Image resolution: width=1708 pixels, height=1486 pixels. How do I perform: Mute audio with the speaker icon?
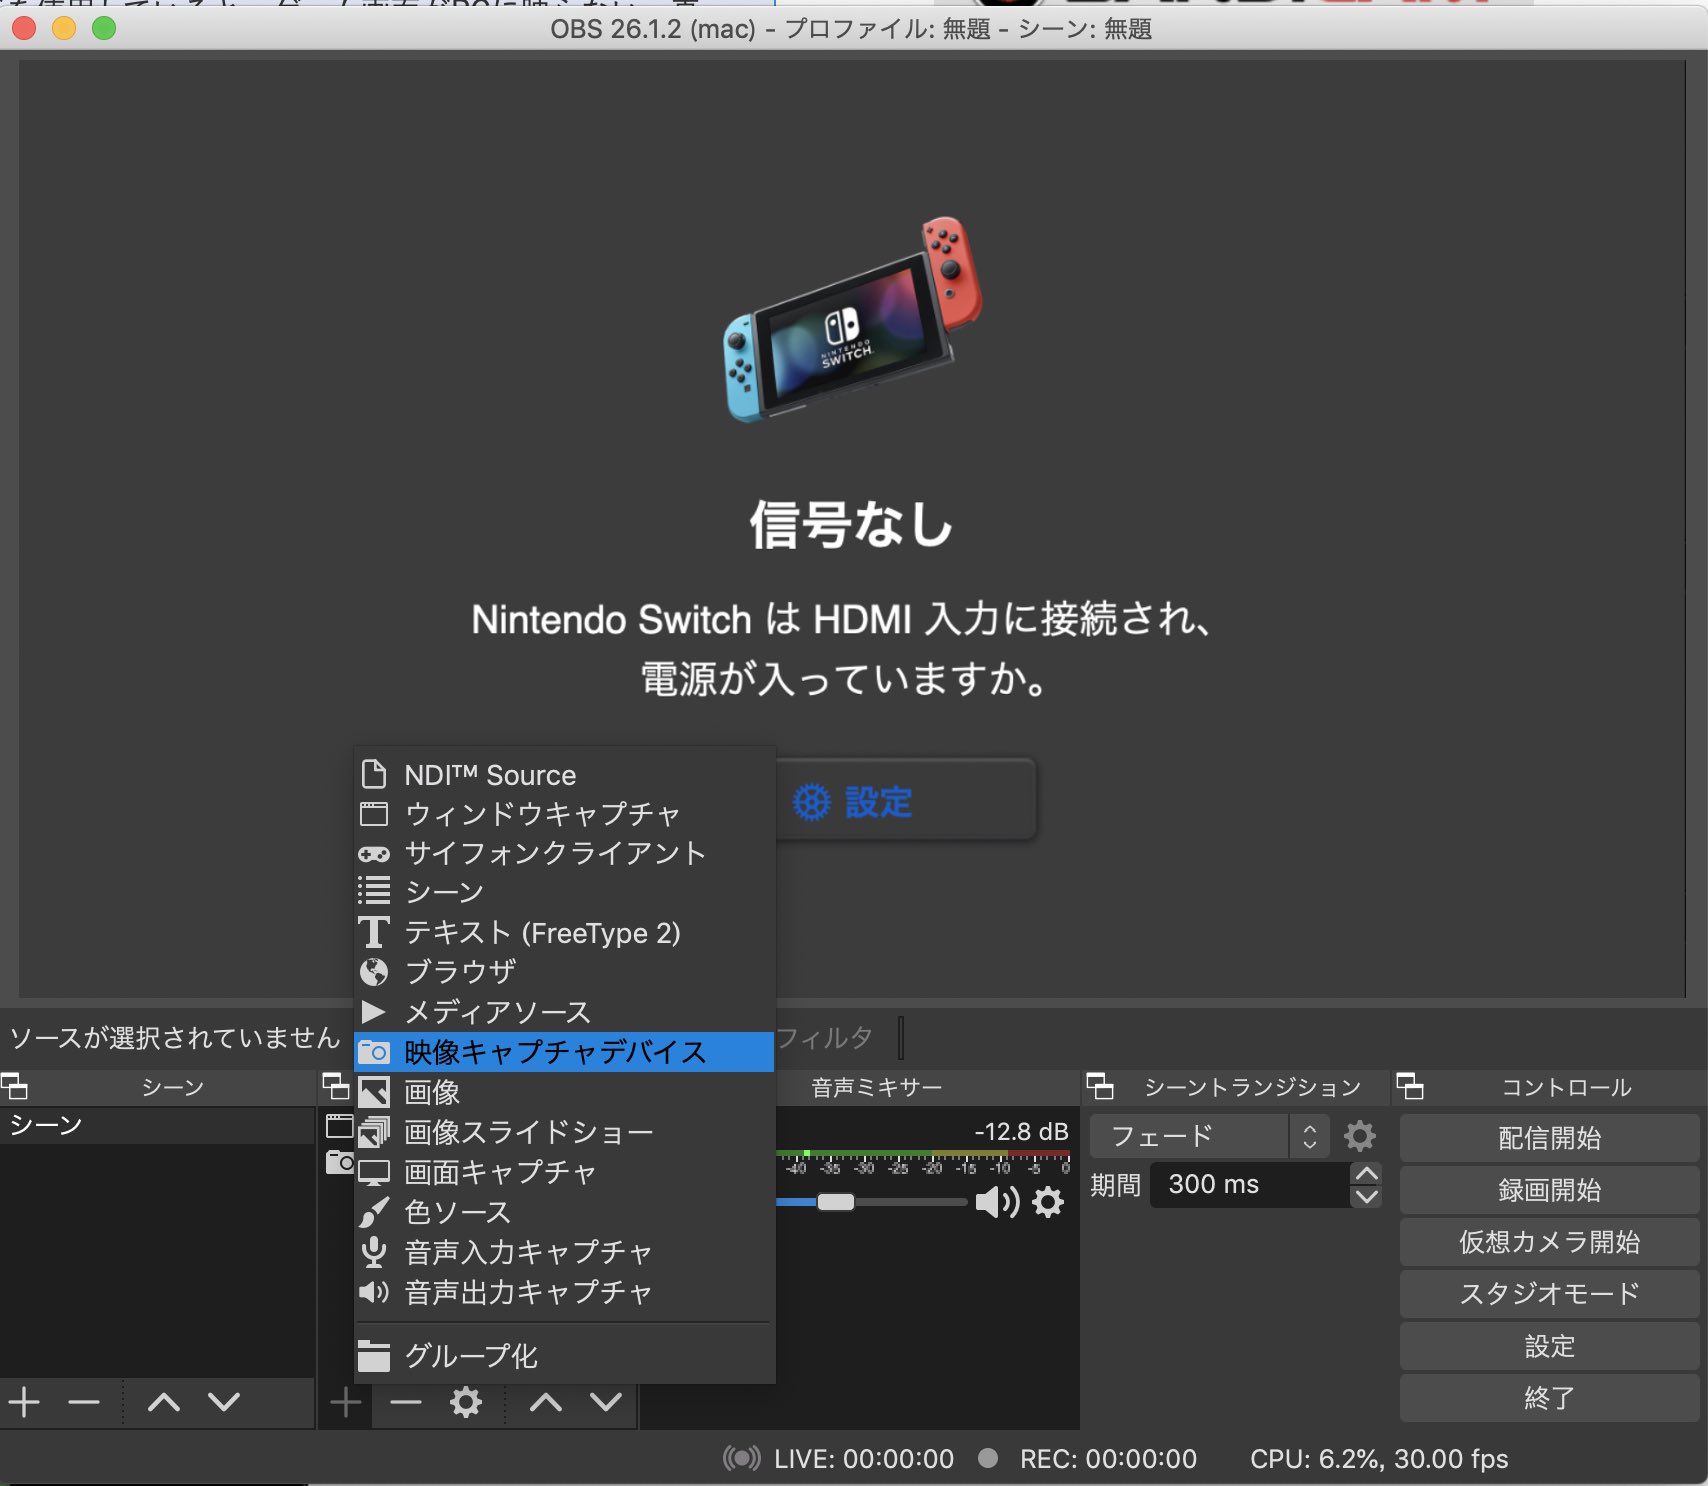(x=997, y=1202)
